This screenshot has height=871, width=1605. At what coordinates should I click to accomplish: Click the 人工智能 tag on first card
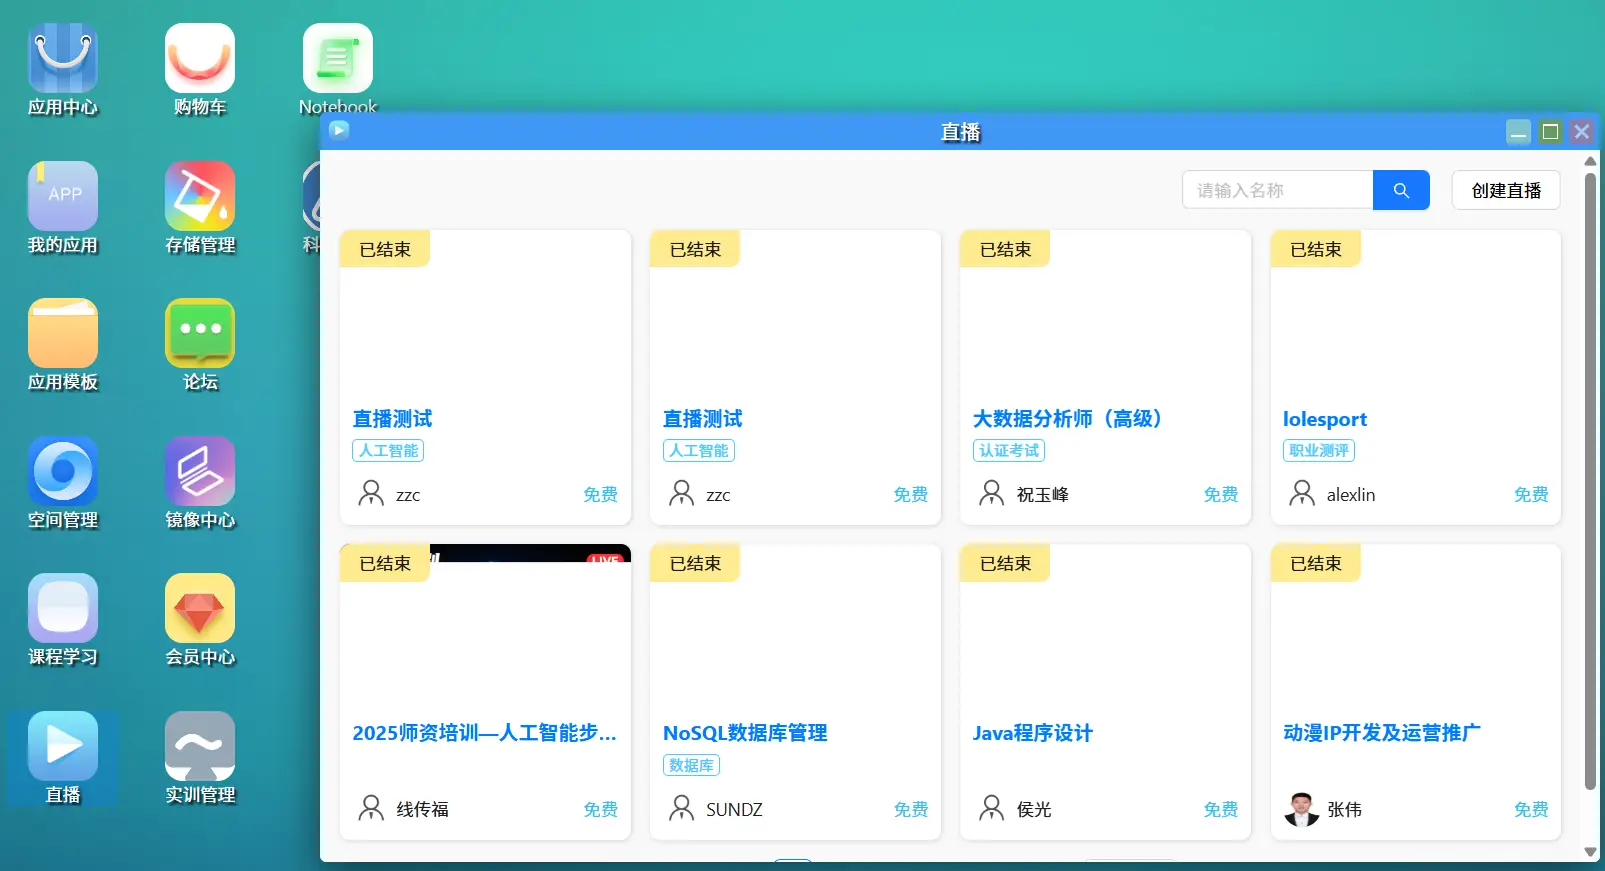(388, 451)
